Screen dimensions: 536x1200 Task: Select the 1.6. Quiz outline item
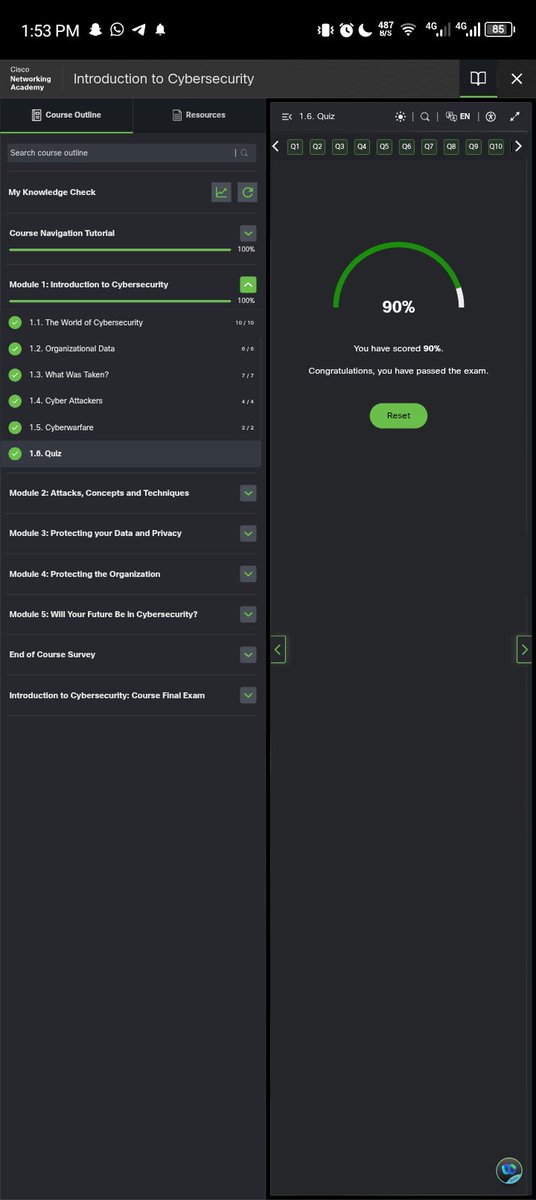[x=131, y=454]
